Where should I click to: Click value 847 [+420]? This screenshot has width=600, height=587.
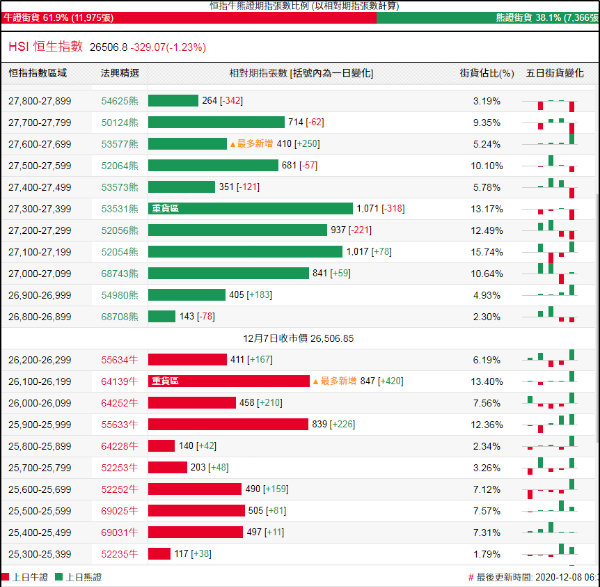[x=382, y=381]
